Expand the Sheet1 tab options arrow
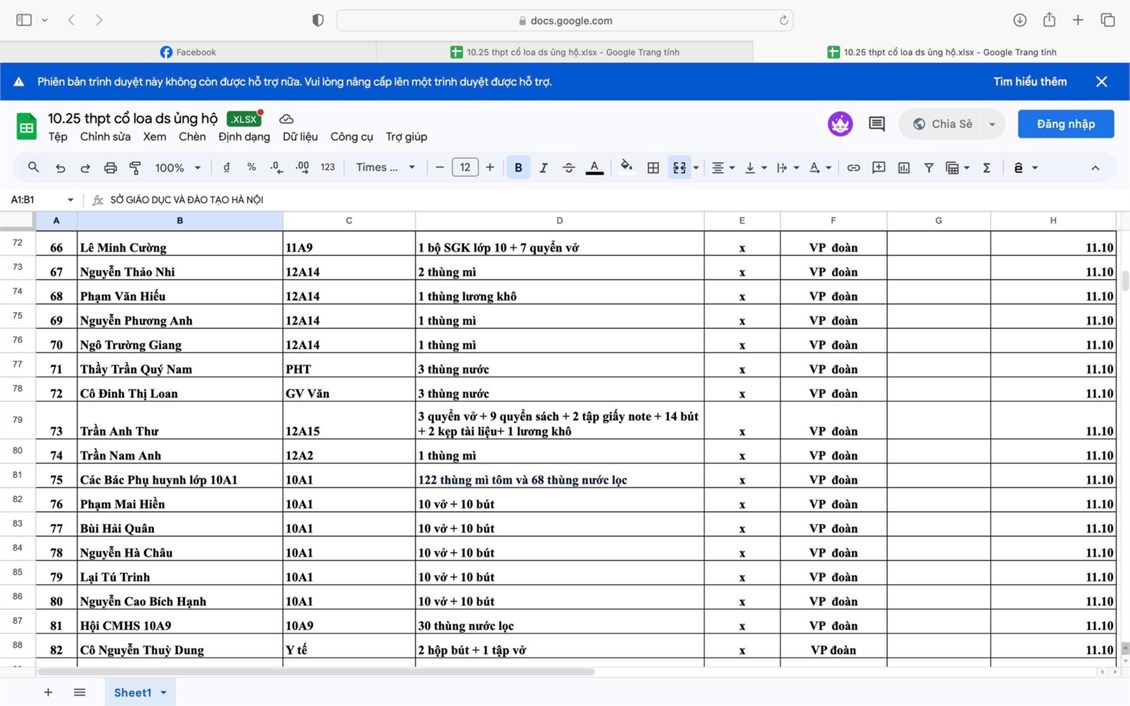 163,692
